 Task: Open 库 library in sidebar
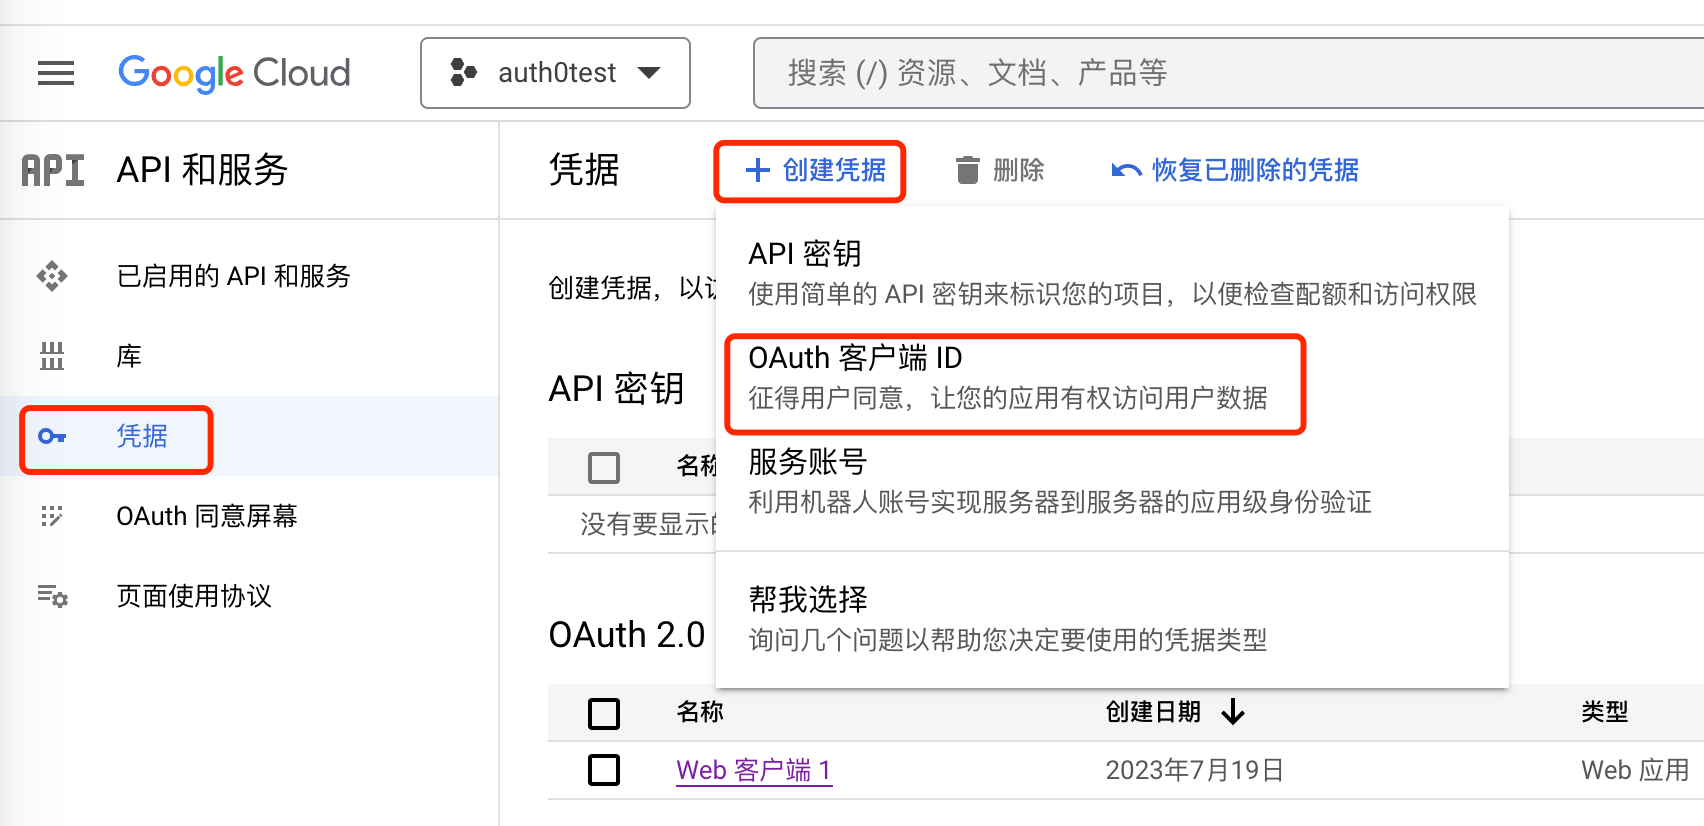click(129, 356)
